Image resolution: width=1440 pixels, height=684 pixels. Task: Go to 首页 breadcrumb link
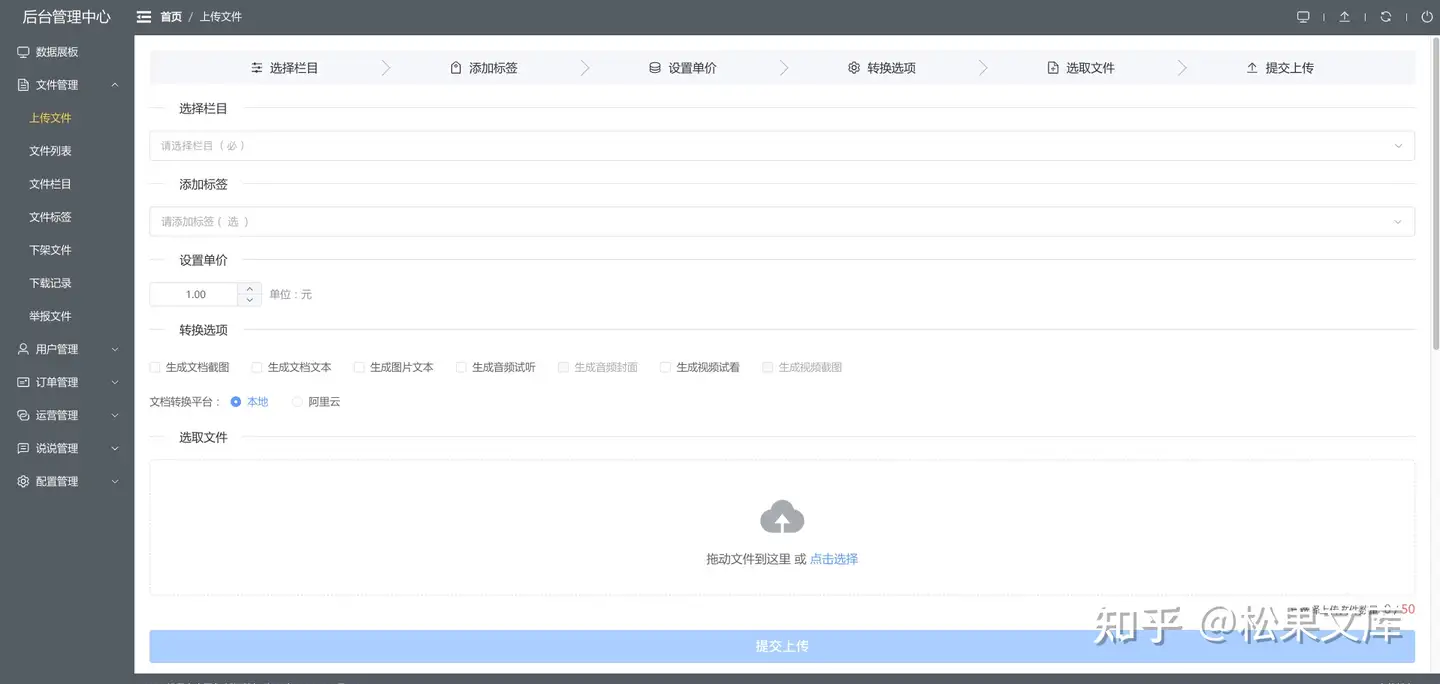[x=171, y=17]
